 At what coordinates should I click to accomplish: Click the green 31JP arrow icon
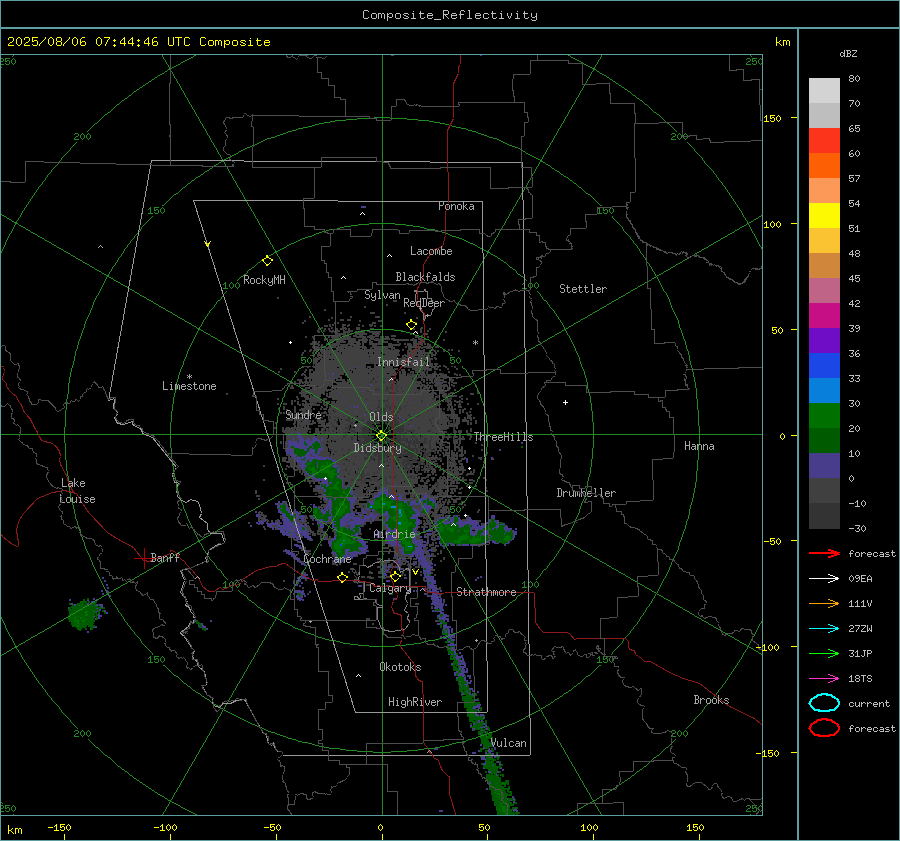coord(824,653)
